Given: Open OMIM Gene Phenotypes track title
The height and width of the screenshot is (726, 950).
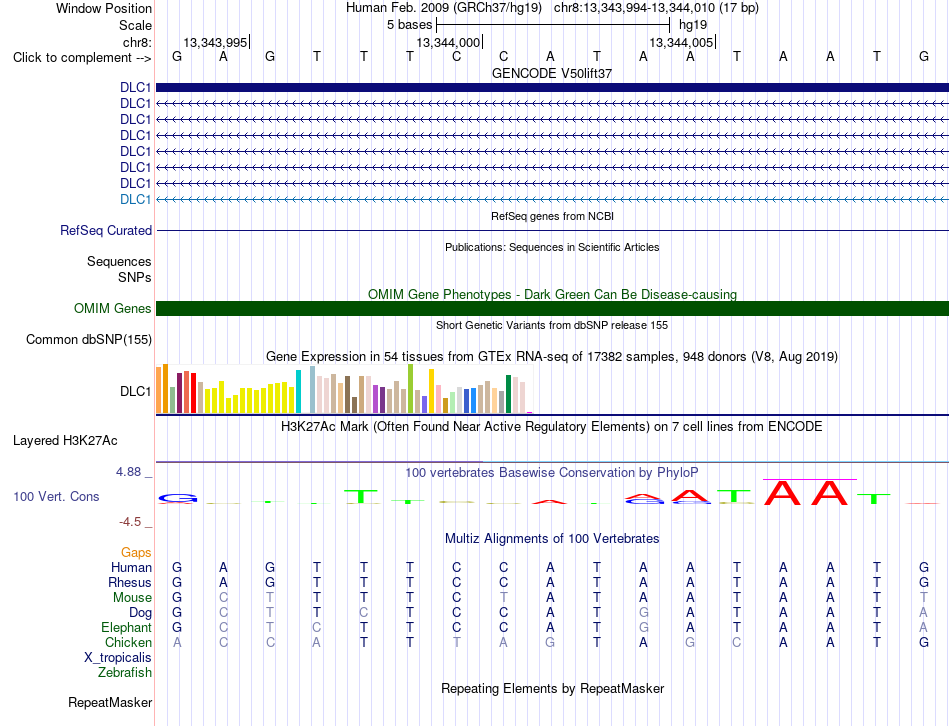Looking at the screenshot, I should [552, 295].
